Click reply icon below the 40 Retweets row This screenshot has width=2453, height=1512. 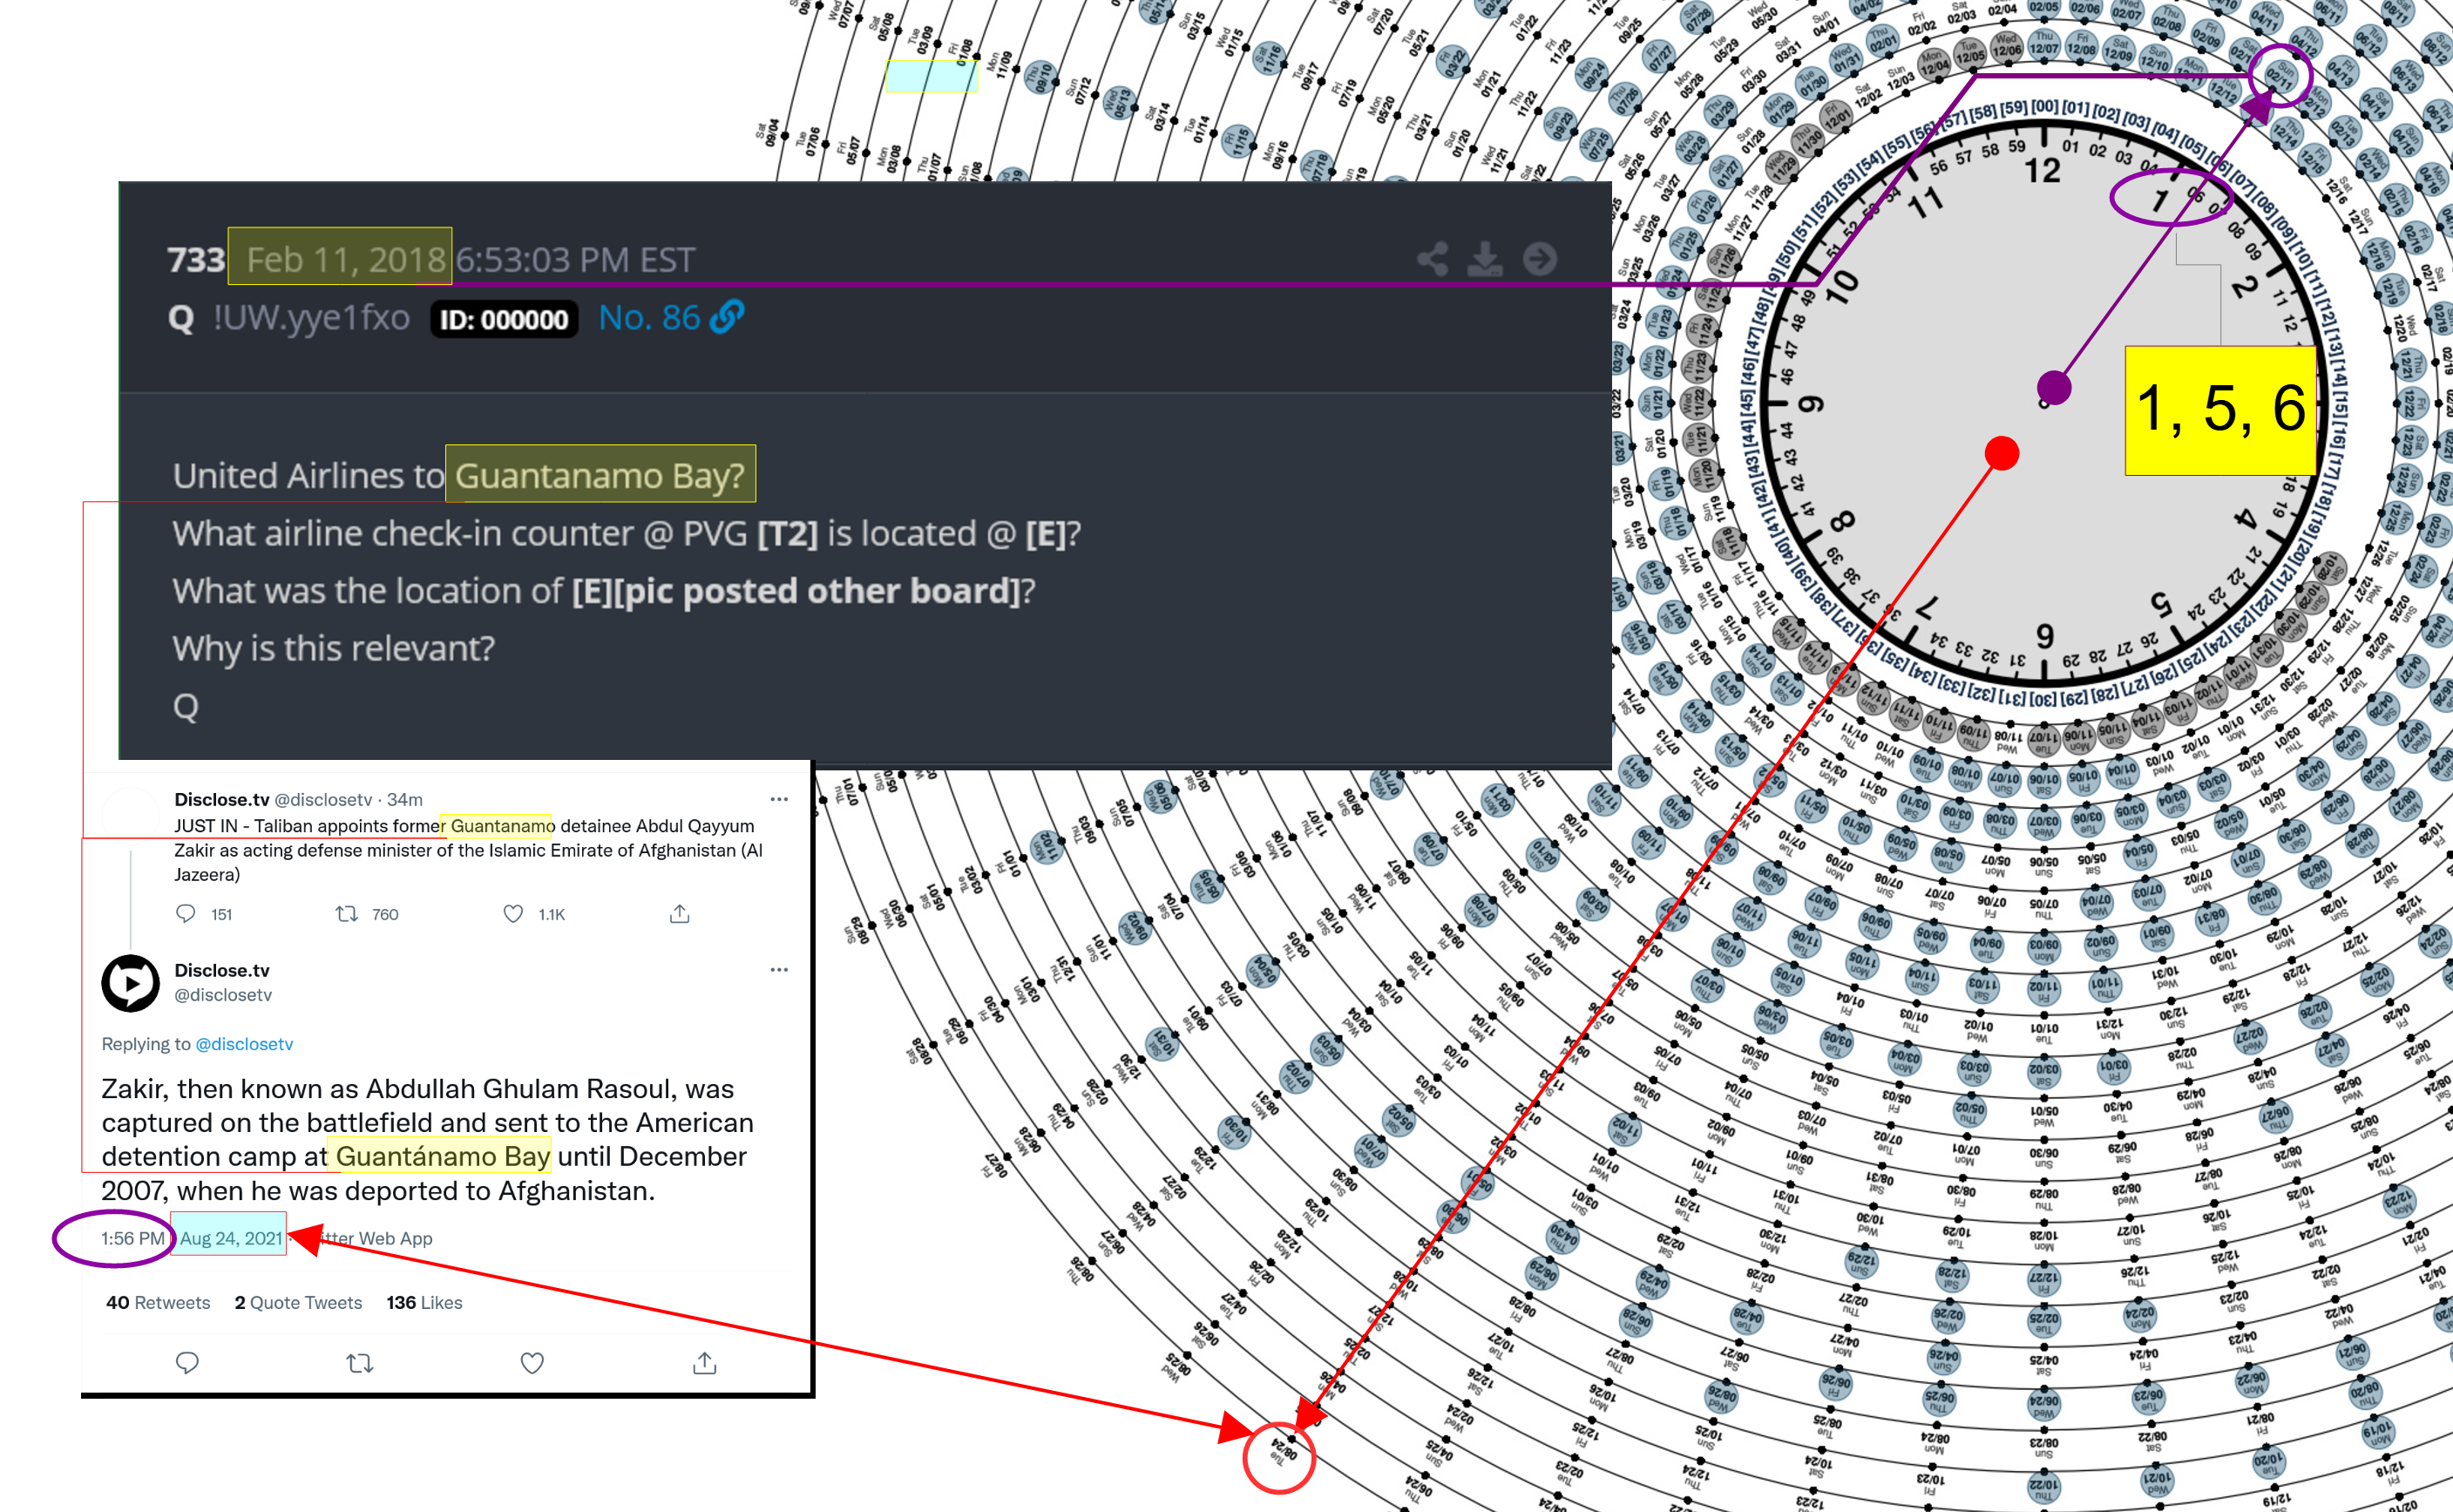click(187, 1362)
